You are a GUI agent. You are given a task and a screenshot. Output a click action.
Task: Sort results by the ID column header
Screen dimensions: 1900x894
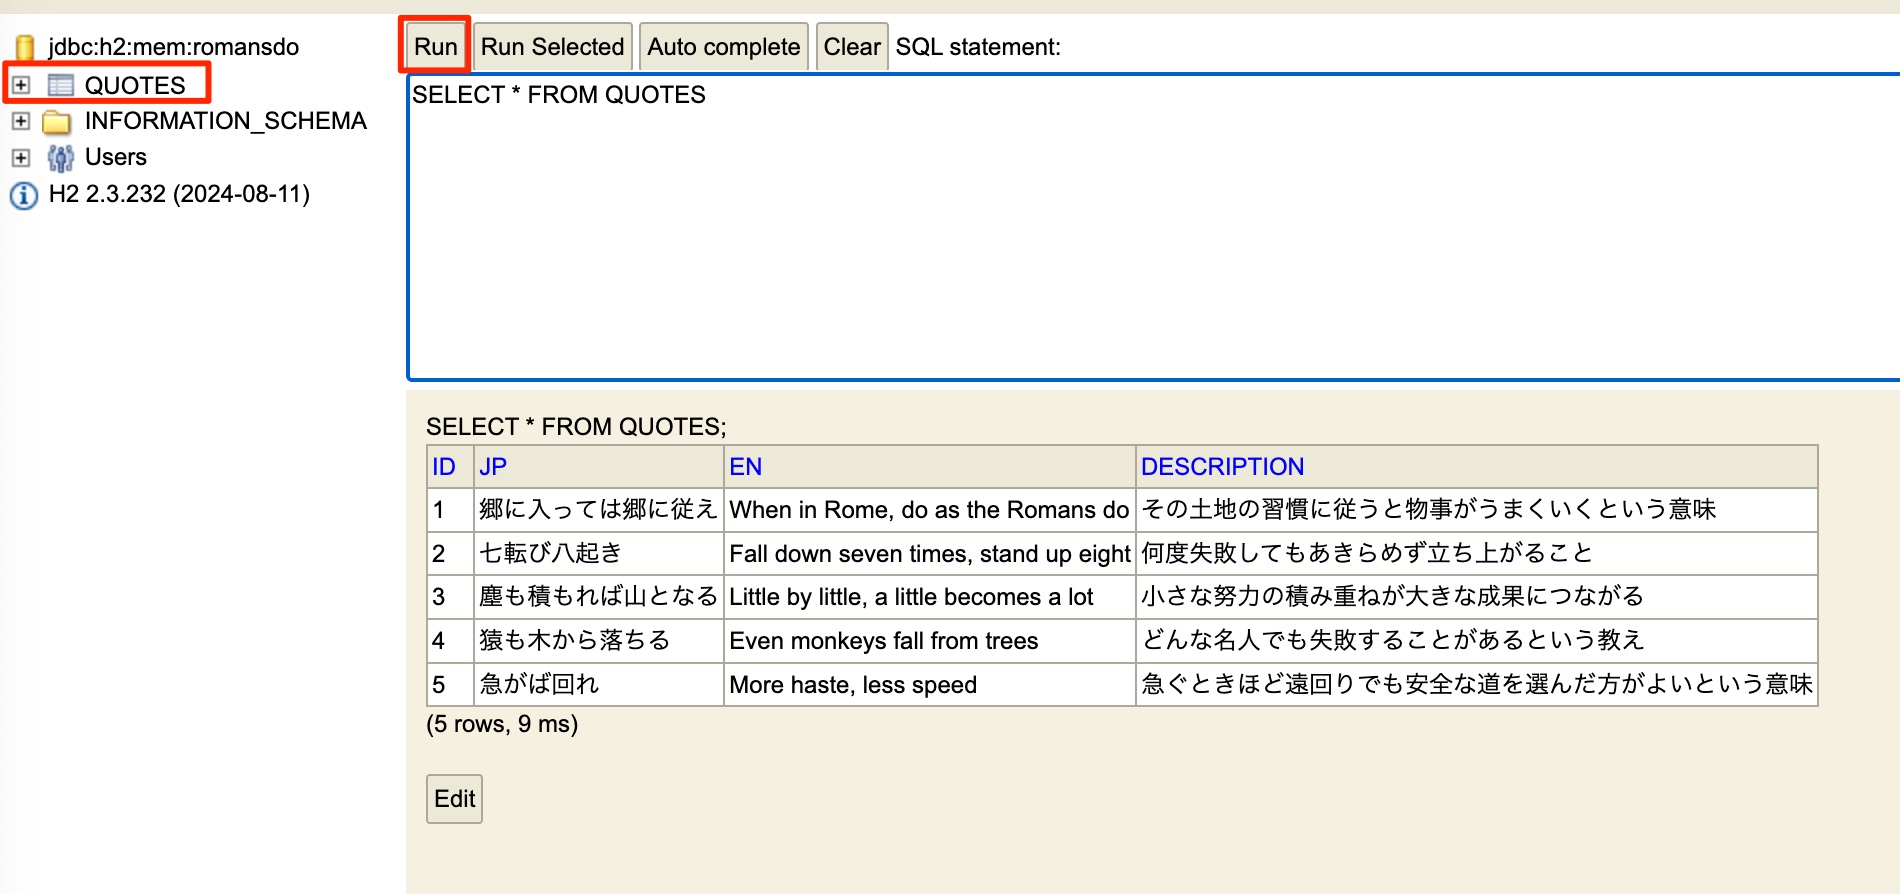443,467
